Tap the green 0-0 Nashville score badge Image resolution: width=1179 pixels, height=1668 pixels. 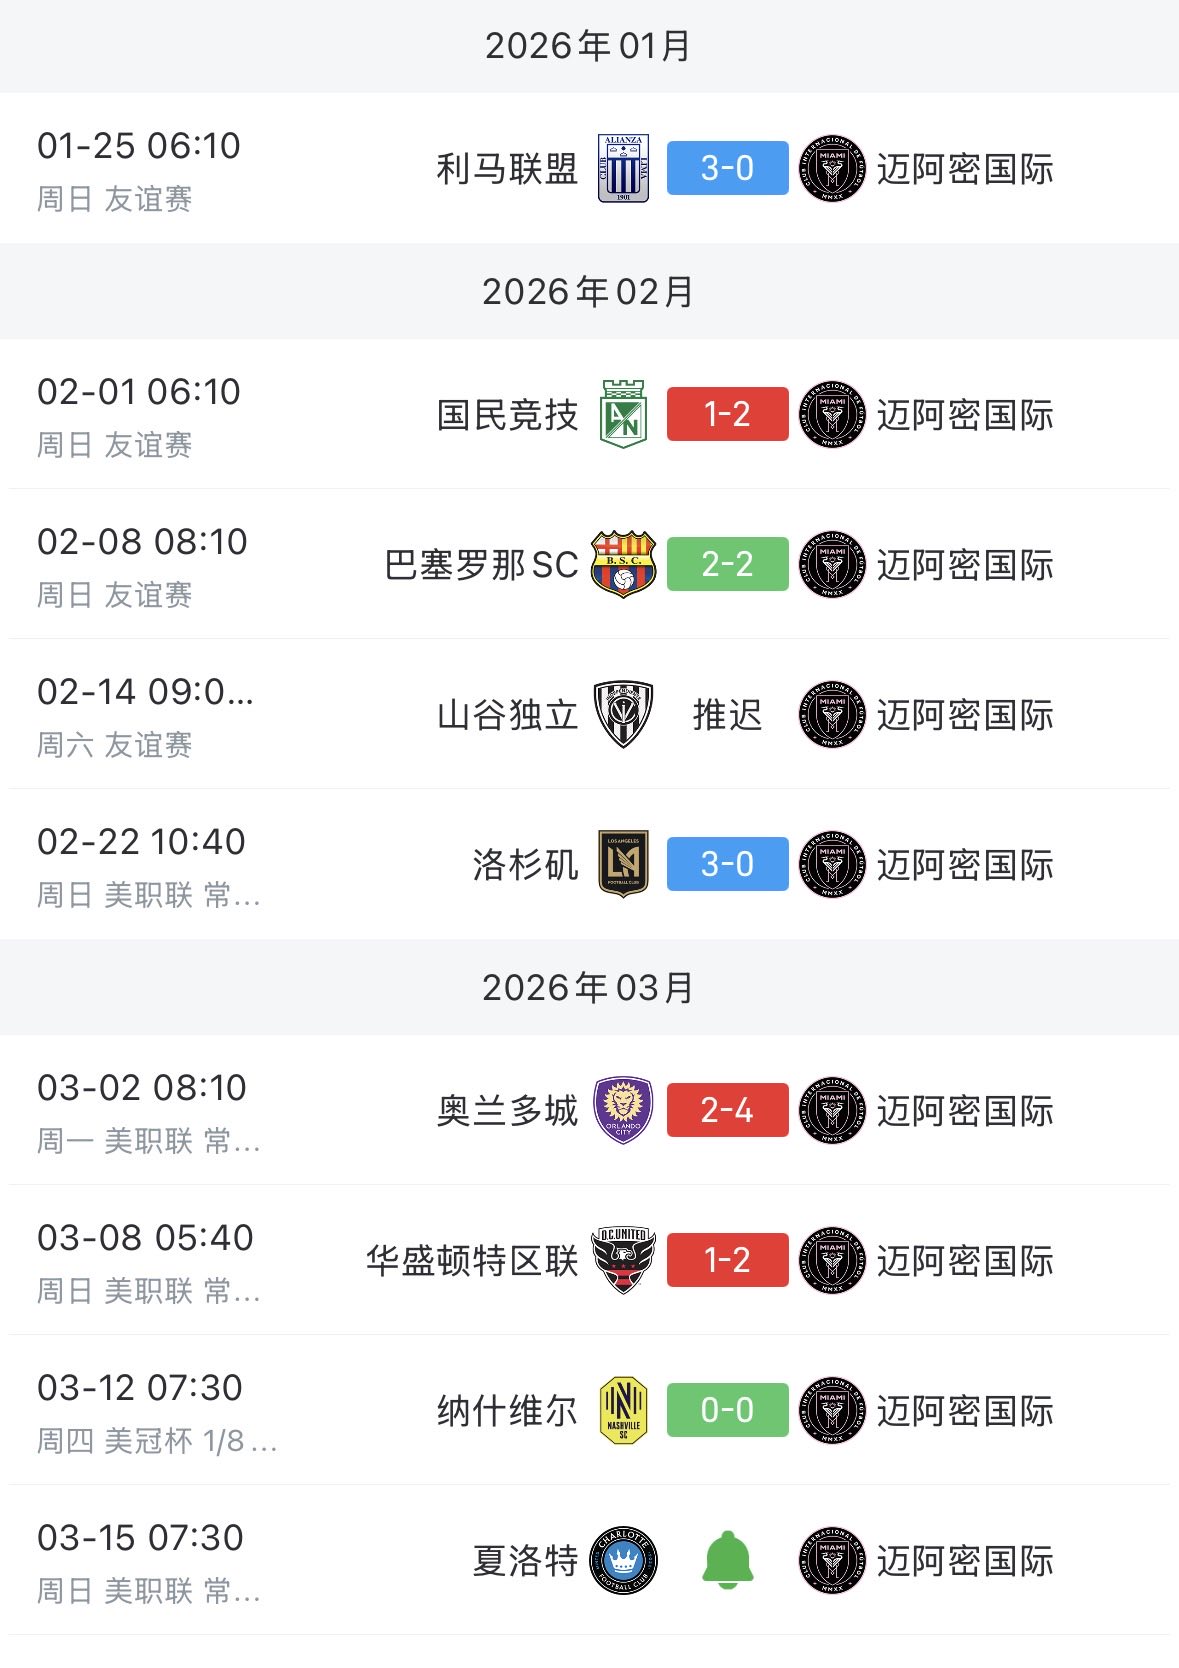coord(727,1410)
